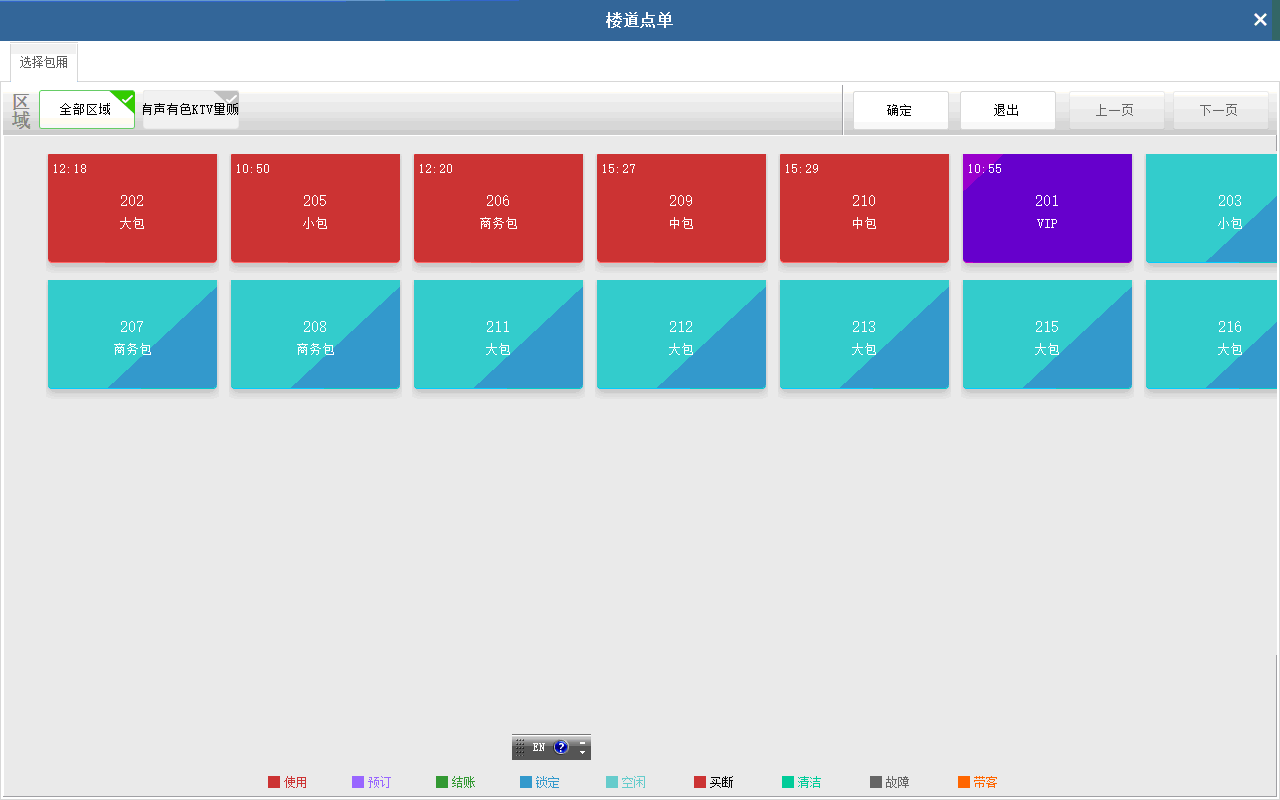Click the blue 锁定 legend swatch
This screenshot has height=800, width=1280.
tap(526, 782)
